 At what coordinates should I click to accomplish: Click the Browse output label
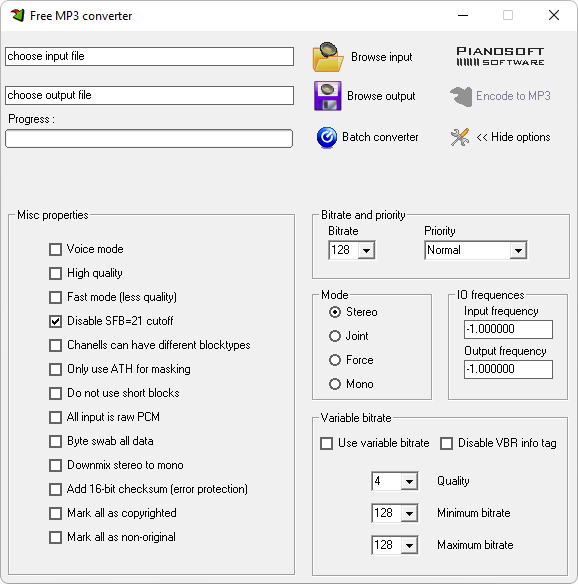pos(381,96)
